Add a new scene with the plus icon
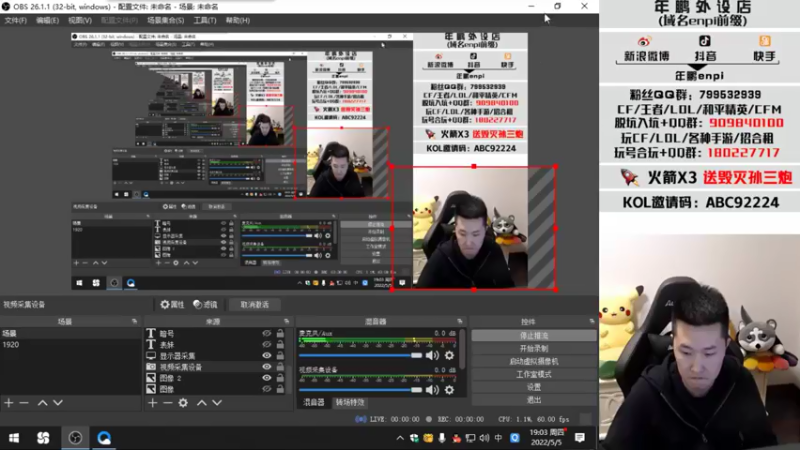The height and width of the screenshot is (450, 800). click(x=9, y=403)
